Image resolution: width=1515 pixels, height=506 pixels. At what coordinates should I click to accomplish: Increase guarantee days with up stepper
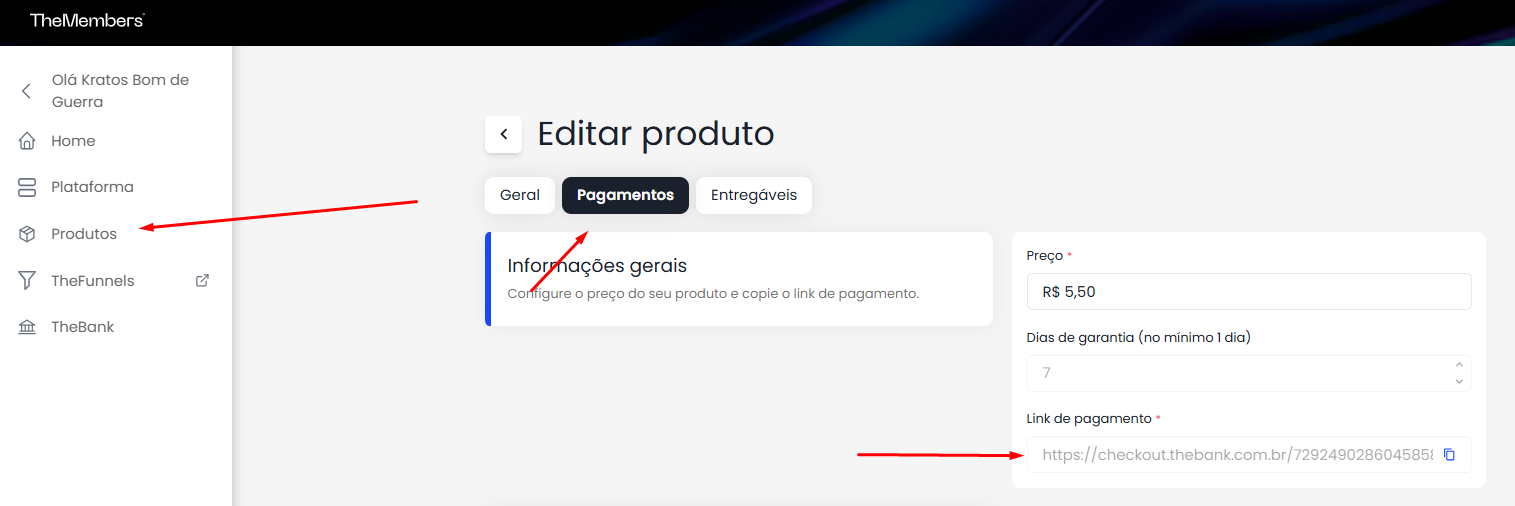1459,365
